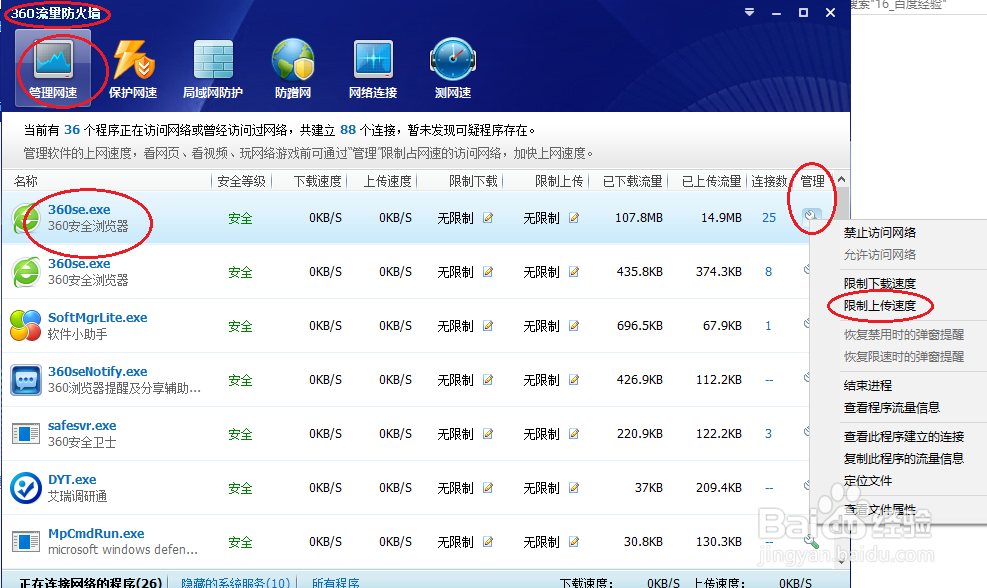Click the manage wrench for MpCmdRun.exe
987x588 pixels.
point(811,541)
